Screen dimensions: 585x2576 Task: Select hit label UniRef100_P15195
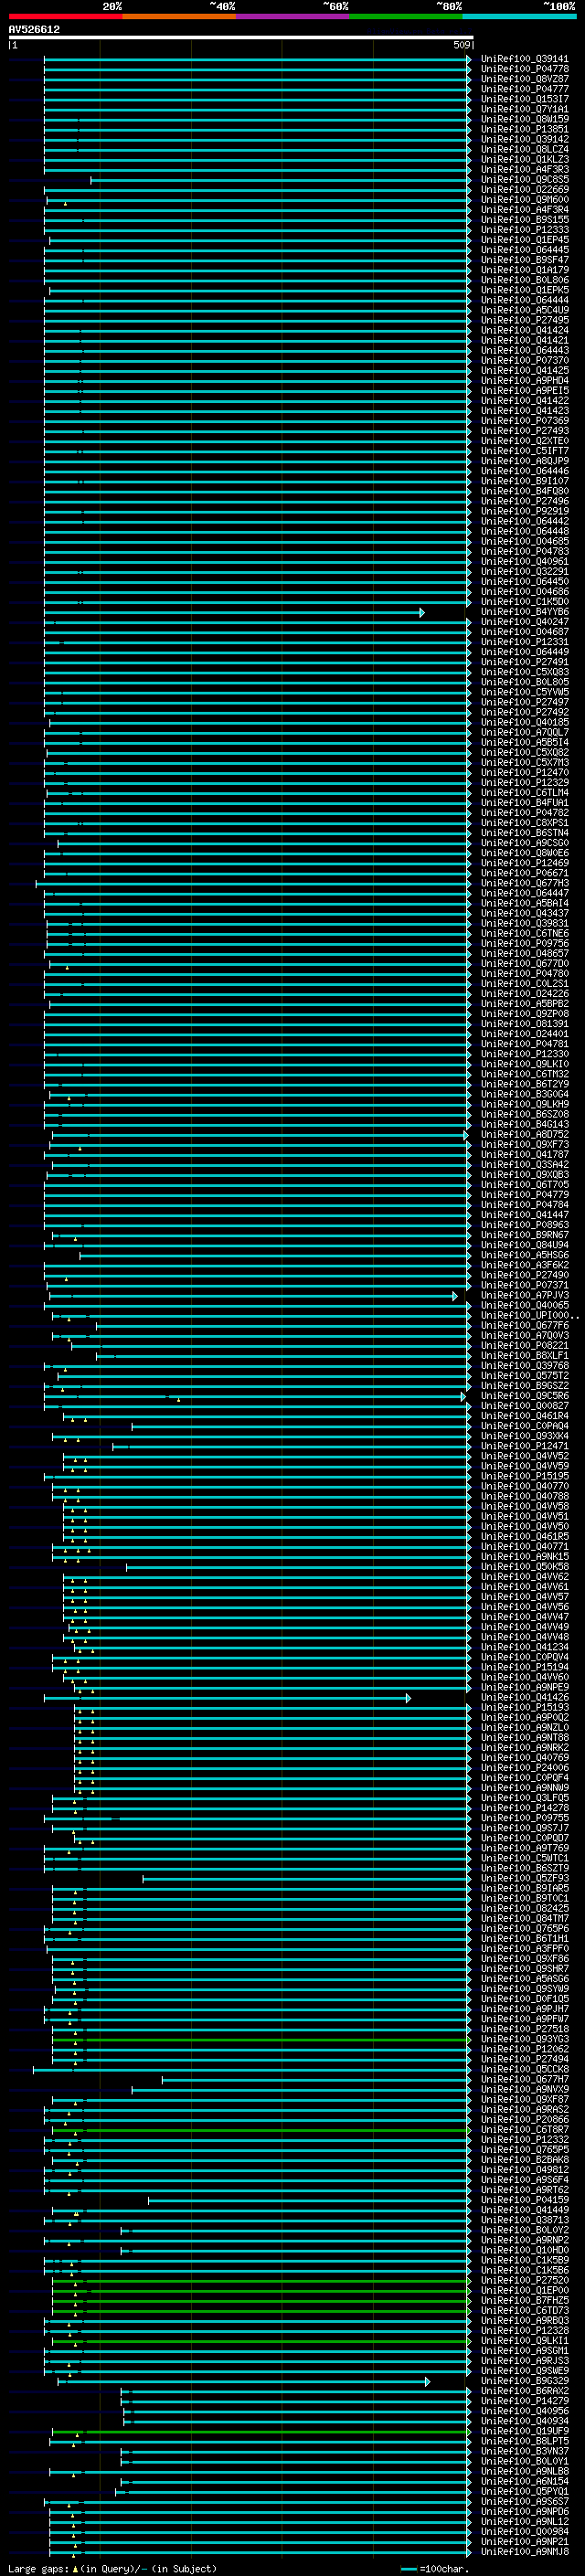(524, 1476)
